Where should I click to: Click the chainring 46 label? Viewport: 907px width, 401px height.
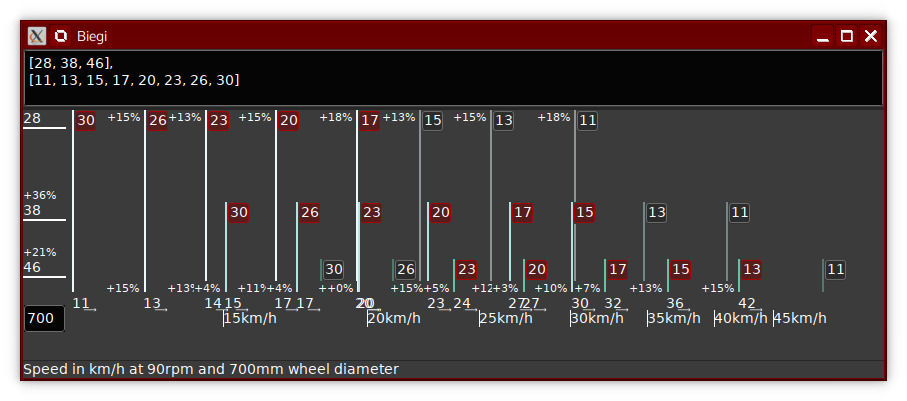33,267
